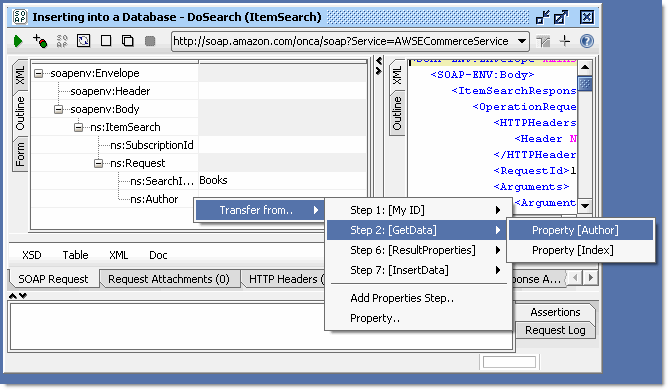
Task: Click the maximize window icon in title bar
Action: click(x=561, y=17)
